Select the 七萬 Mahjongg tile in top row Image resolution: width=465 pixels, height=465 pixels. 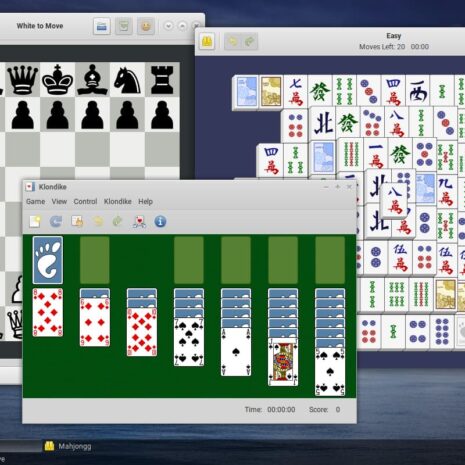pyautogui.click(x=295, y=91)
